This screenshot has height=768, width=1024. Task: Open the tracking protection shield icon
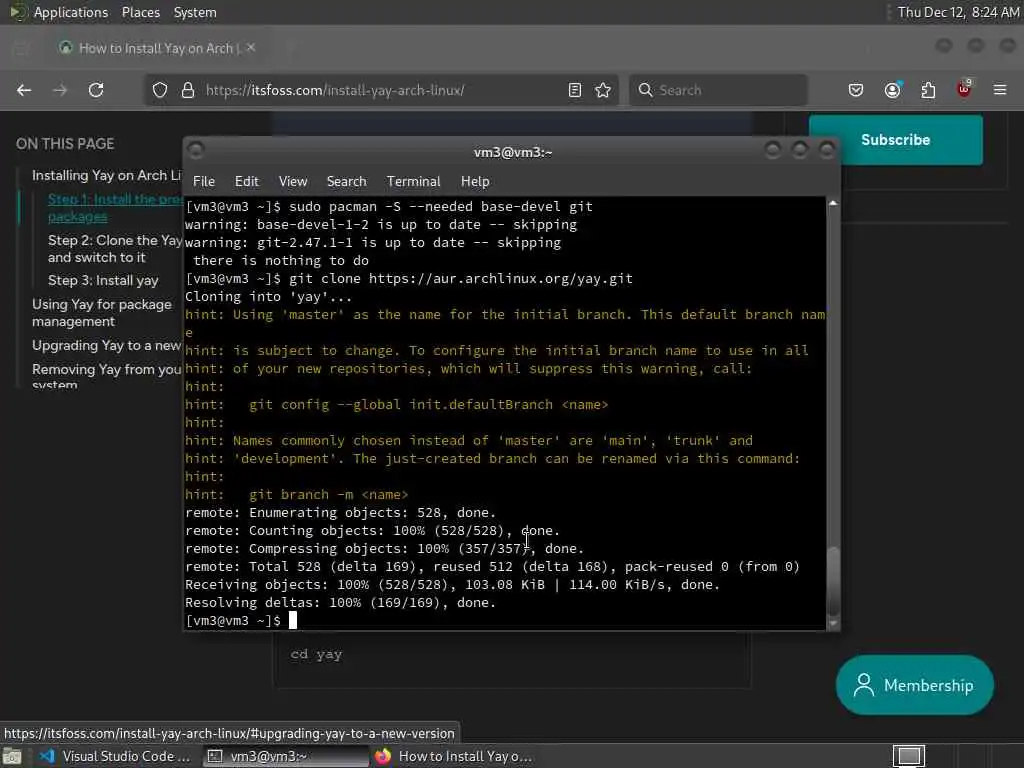(160, 90)
